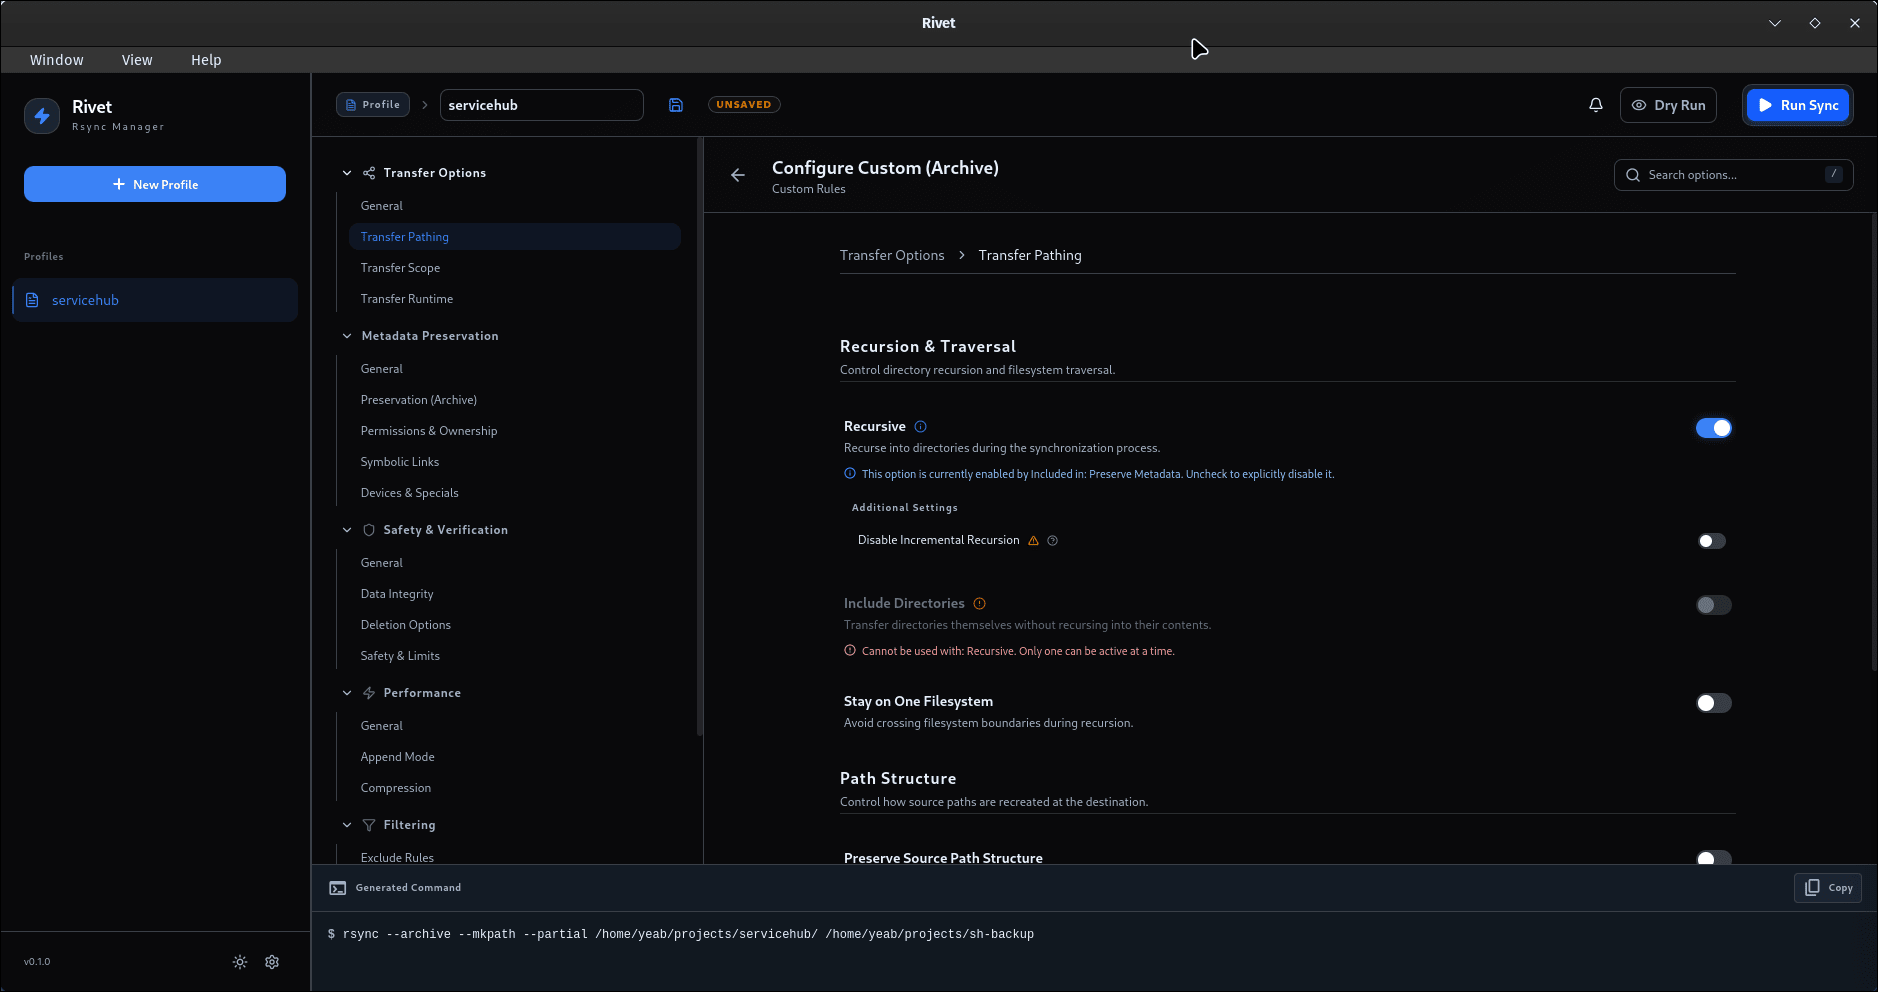Image resolution: width=1878 pixels, height=992 pixels.
Task: Open General under Transfer Options
Action: tap(515, 206)
